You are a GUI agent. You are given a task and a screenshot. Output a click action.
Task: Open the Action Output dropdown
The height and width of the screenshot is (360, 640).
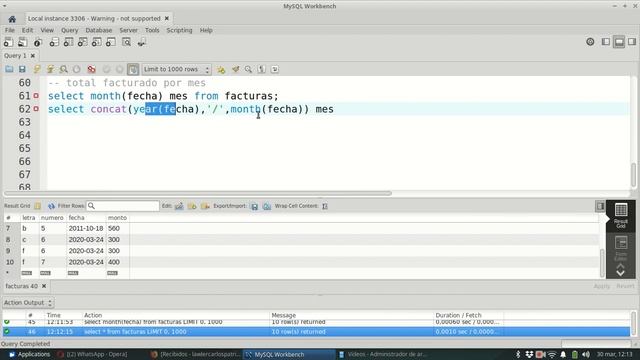[x=28, y=302]
